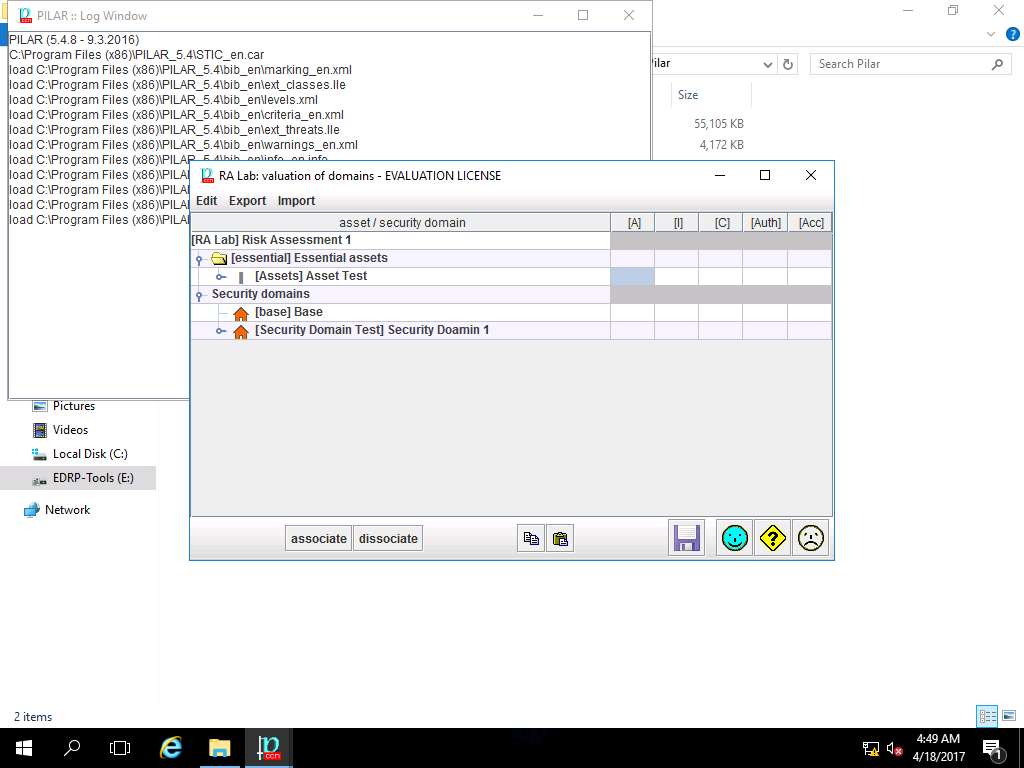1024x768 pixels.
Task: Switch to Explorer details view icon
Action: click(987, 716)
